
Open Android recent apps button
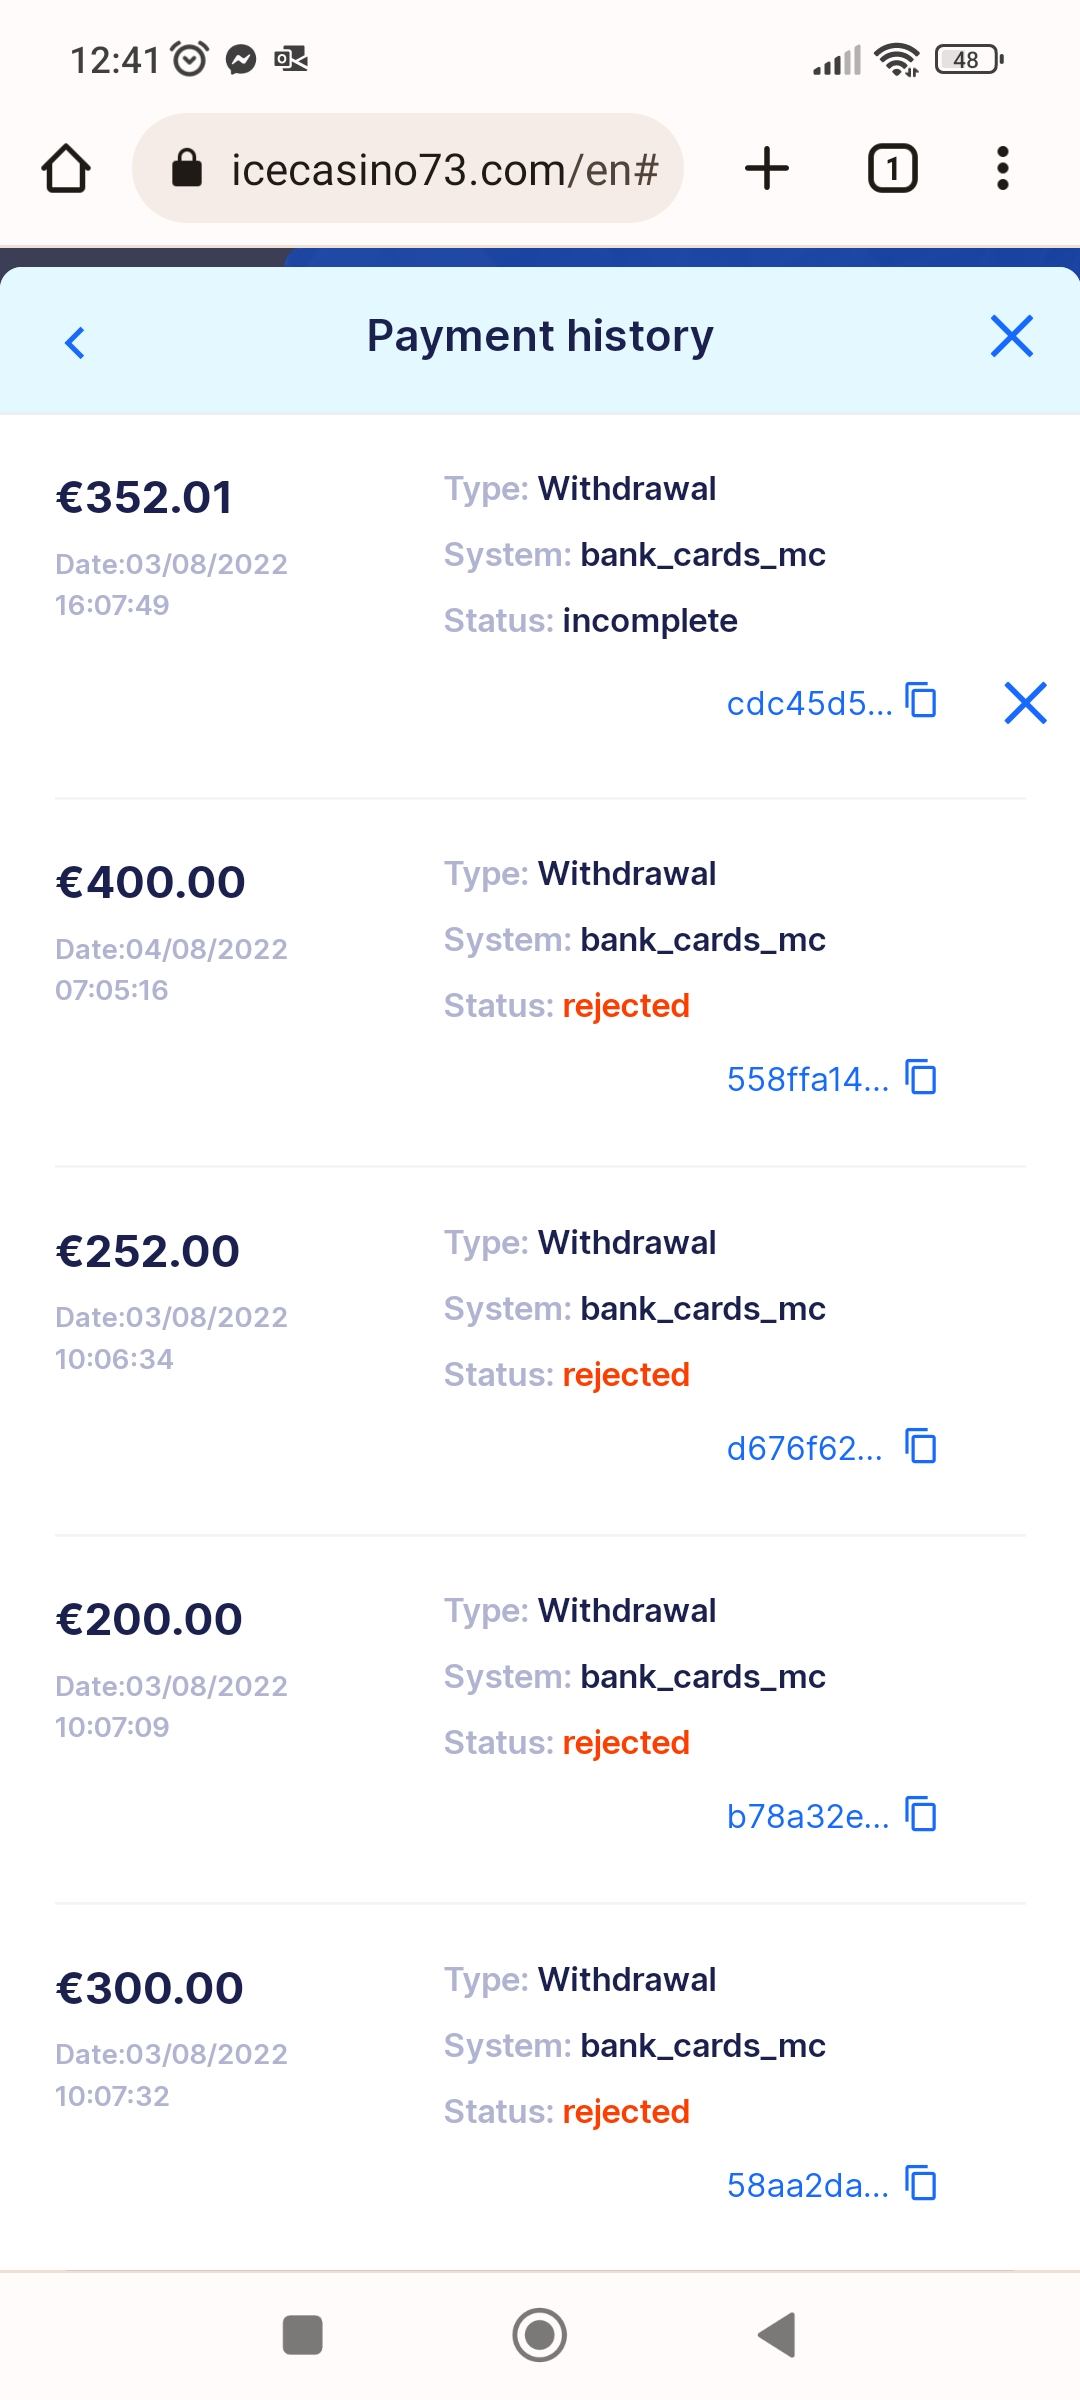[x=303, y=2336]
